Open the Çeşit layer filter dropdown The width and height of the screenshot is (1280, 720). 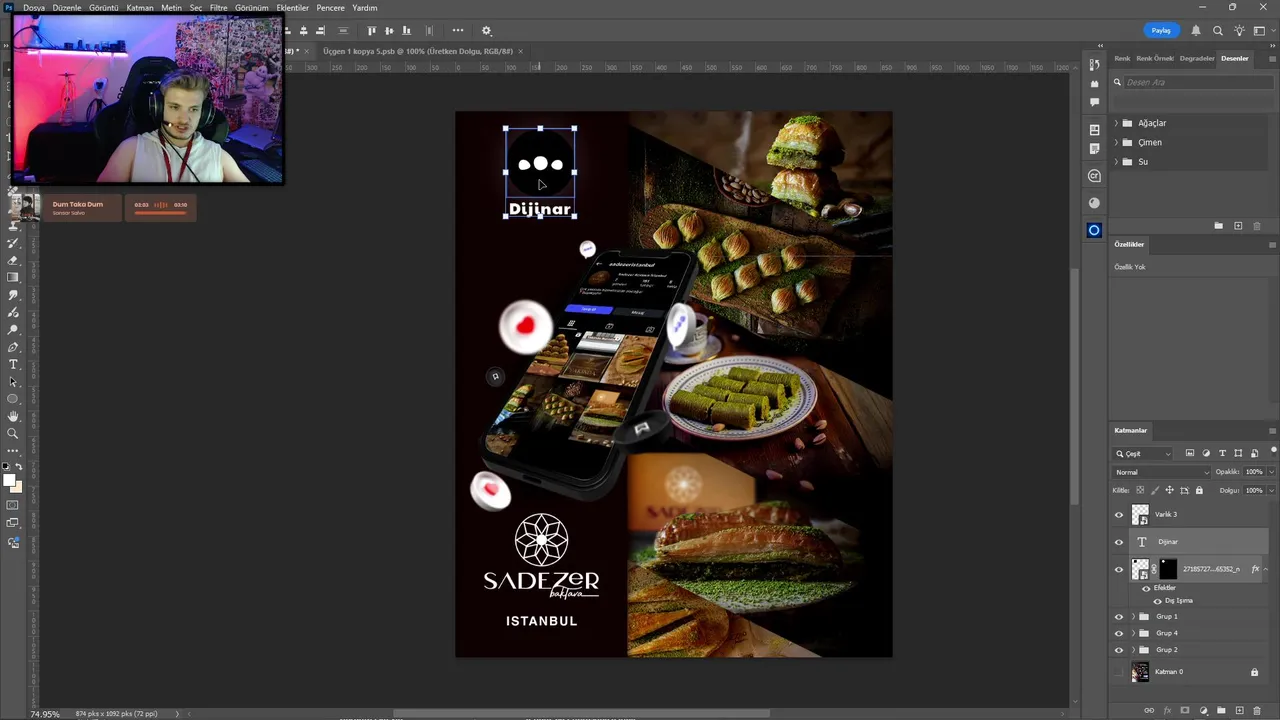tap(1143, 454)
